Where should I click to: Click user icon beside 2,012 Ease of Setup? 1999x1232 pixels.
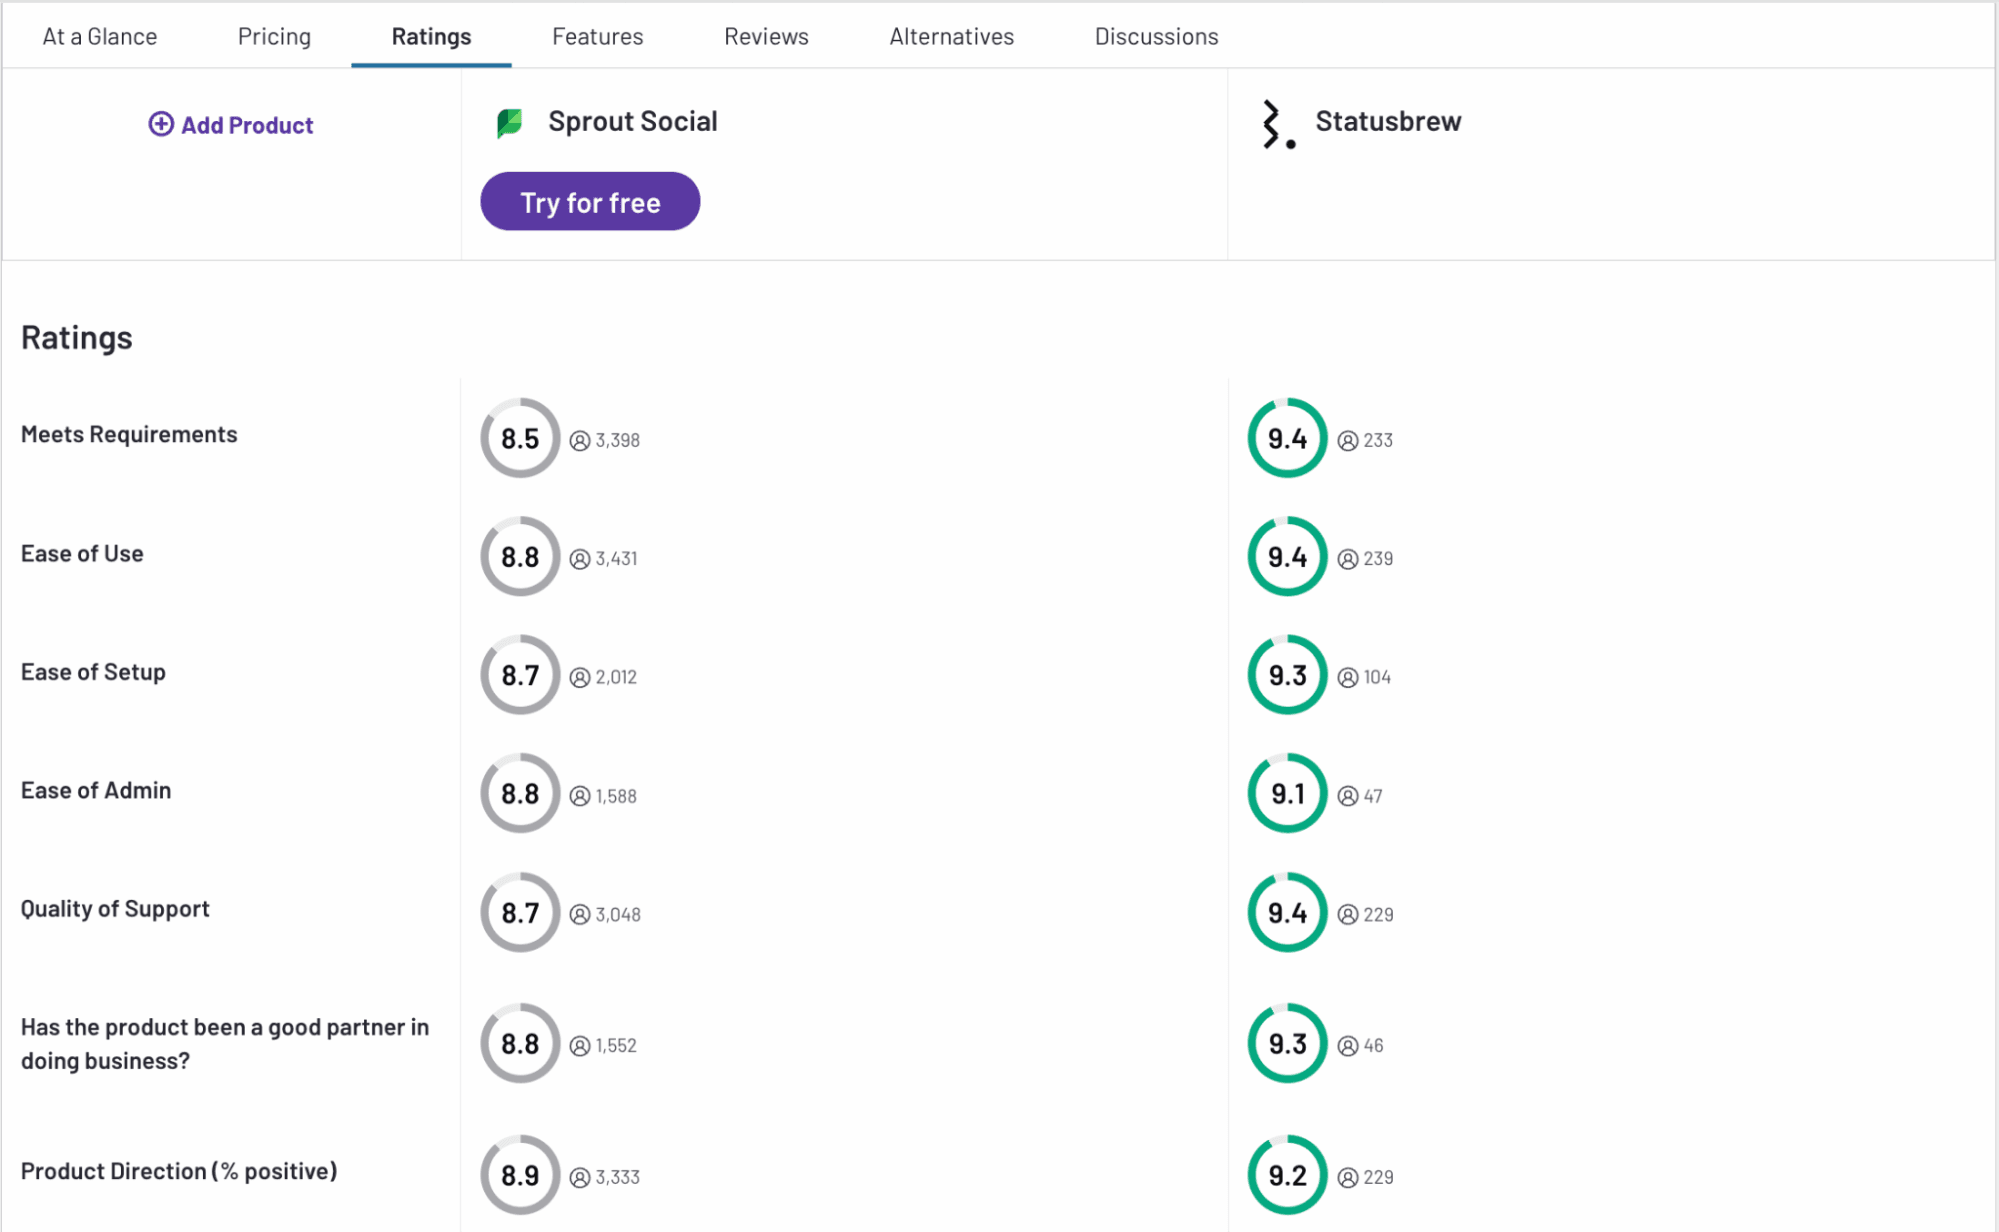click(x=580, y=678)
